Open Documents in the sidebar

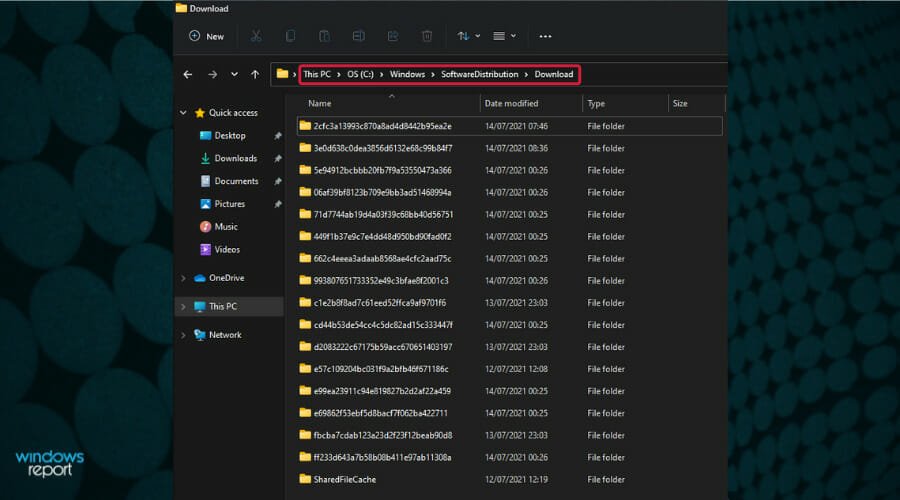pyautogui.click(x=236, y=181)
